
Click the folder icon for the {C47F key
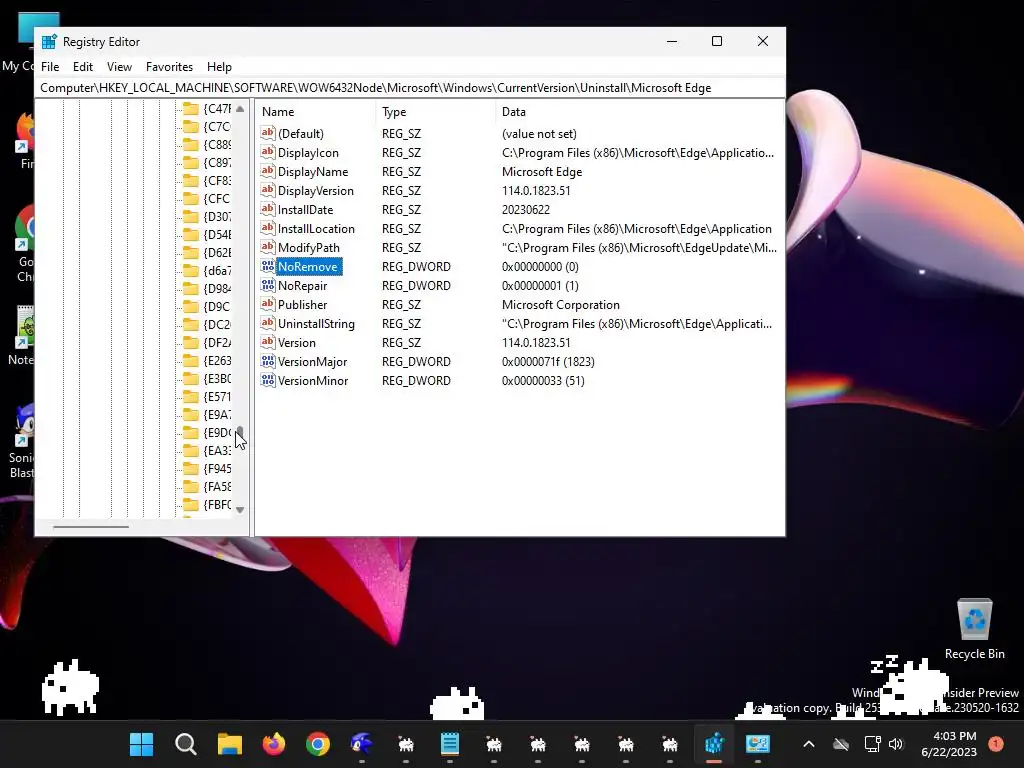191,108
